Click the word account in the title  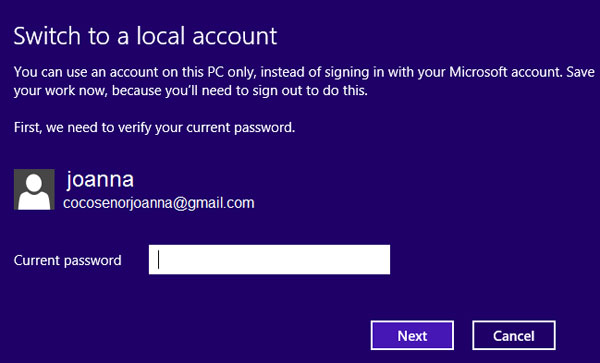pyautogui.click(x=235, y=37)
